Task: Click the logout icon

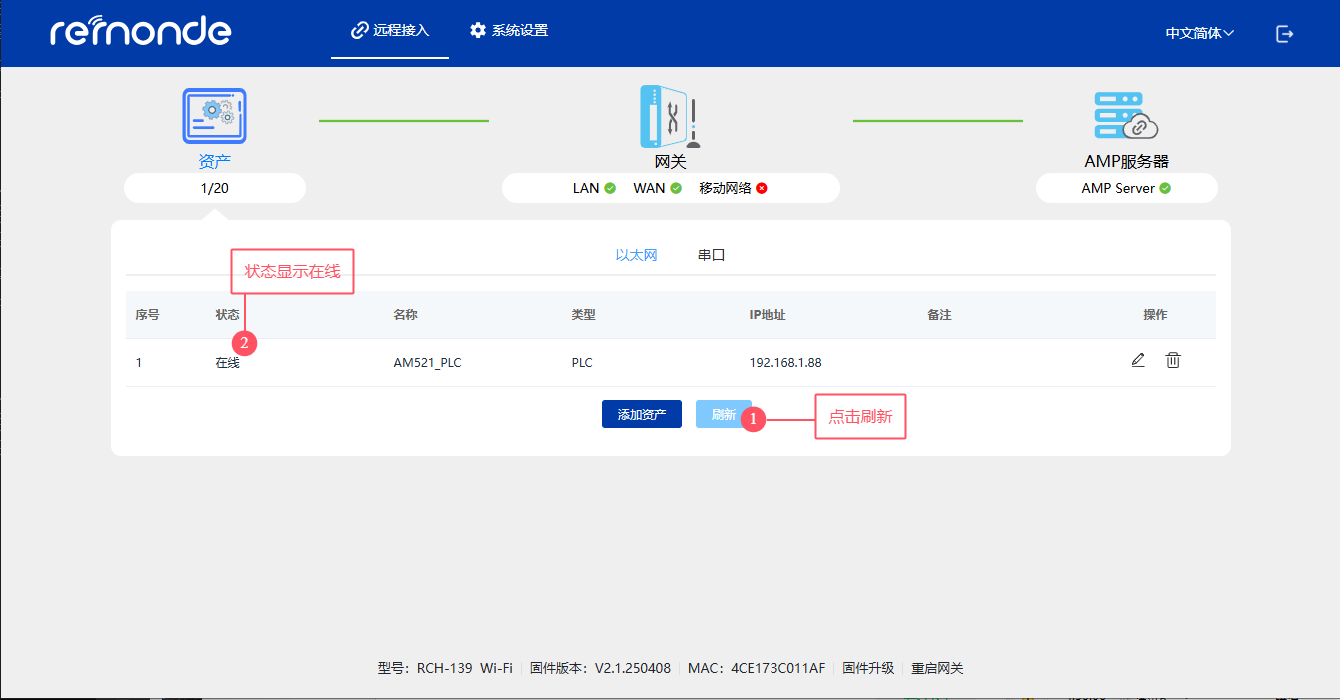Action: (1285, 33)
